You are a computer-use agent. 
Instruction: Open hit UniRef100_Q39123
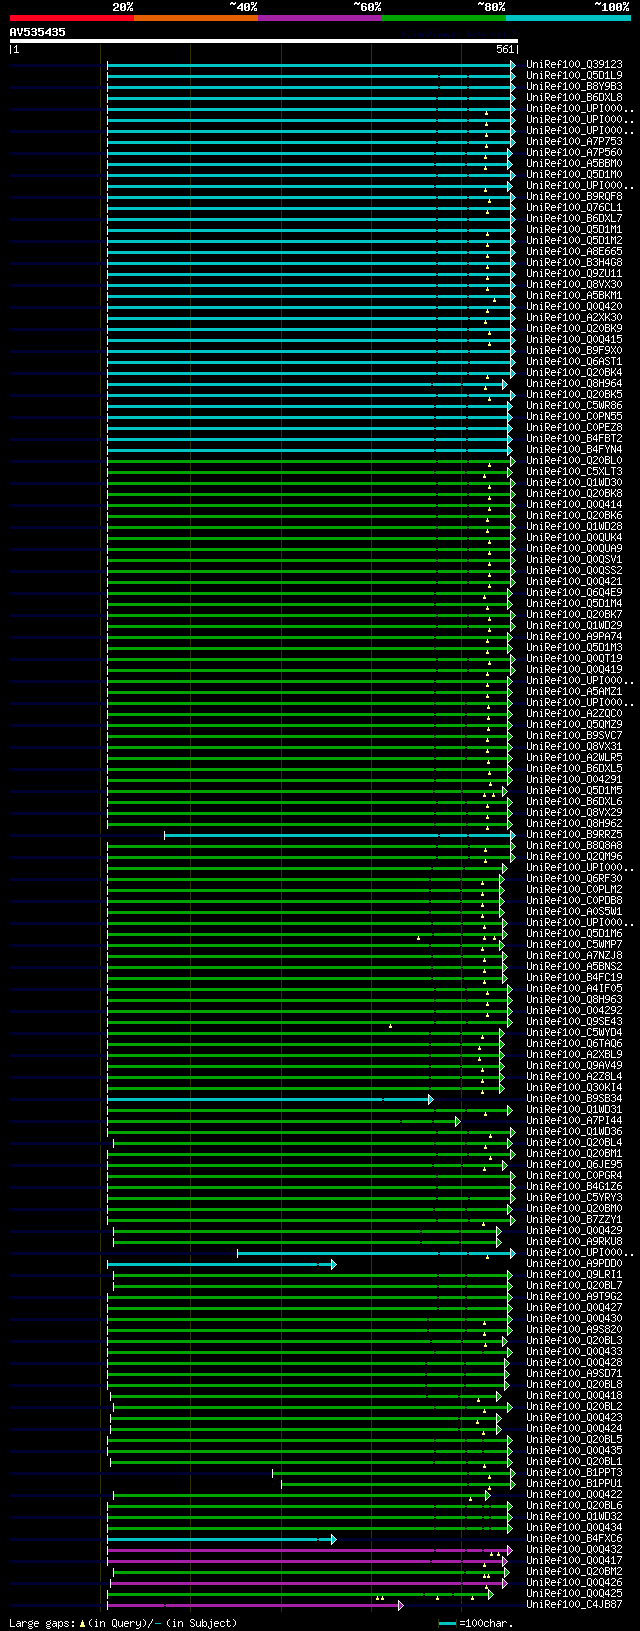point(574,65)
